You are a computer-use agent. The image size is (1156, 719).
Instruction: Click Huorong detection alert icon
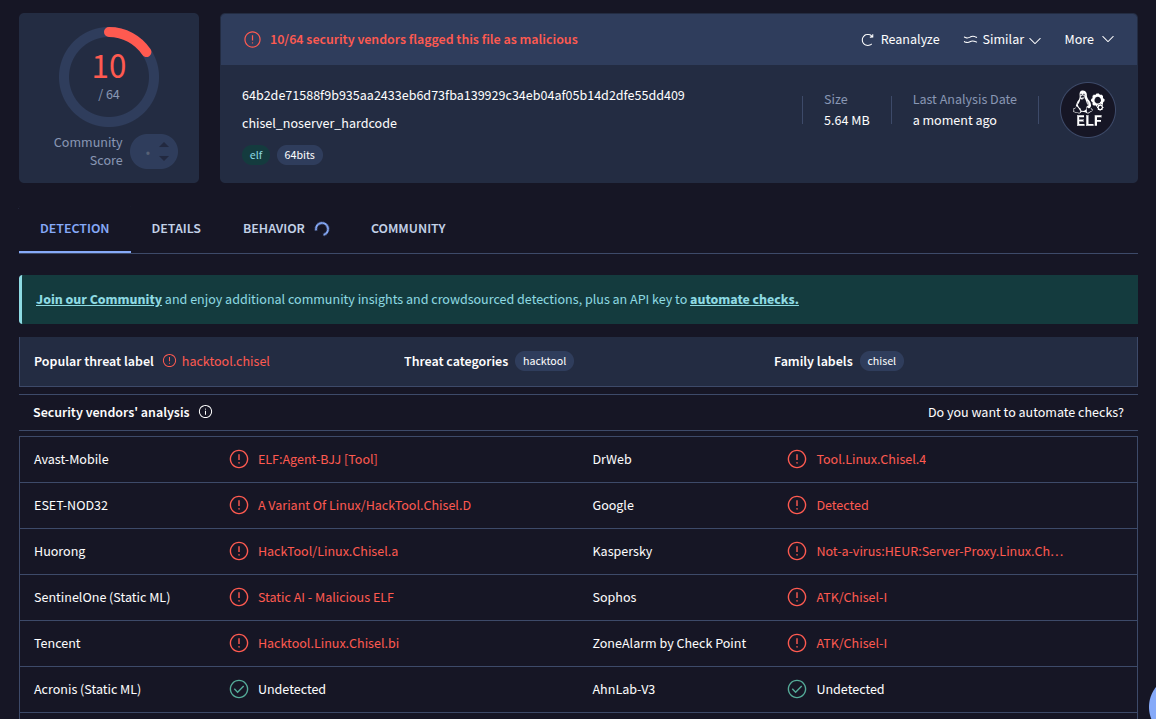239,551
